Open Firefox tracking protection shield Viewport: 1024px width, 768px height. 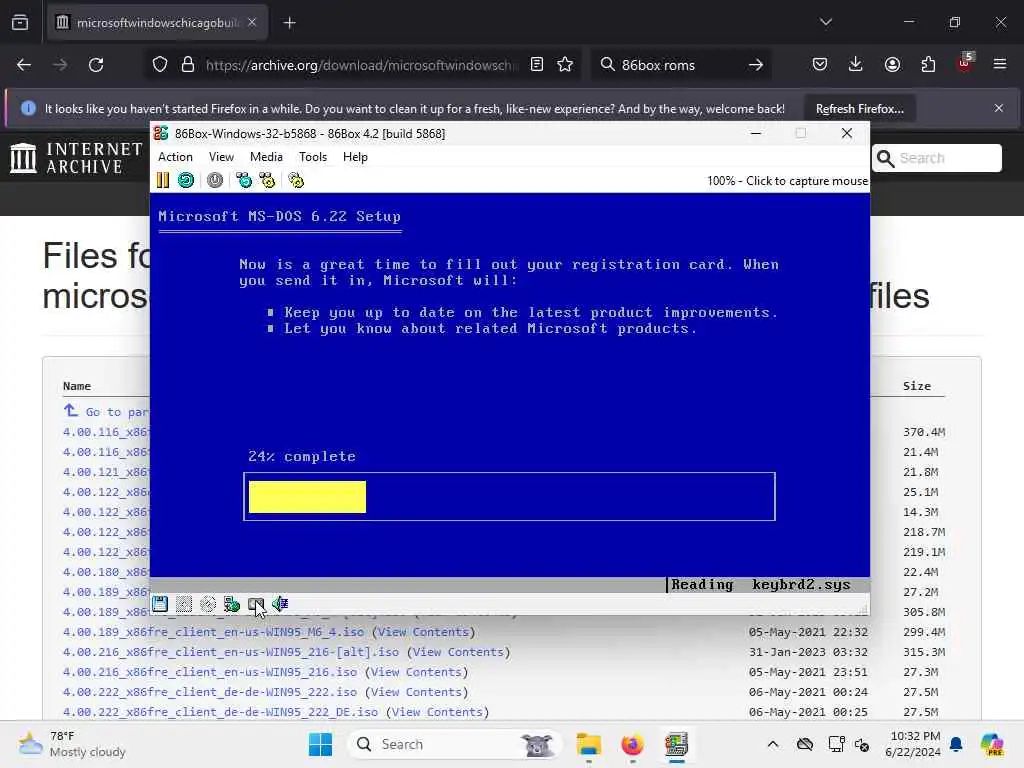(160, 65)
